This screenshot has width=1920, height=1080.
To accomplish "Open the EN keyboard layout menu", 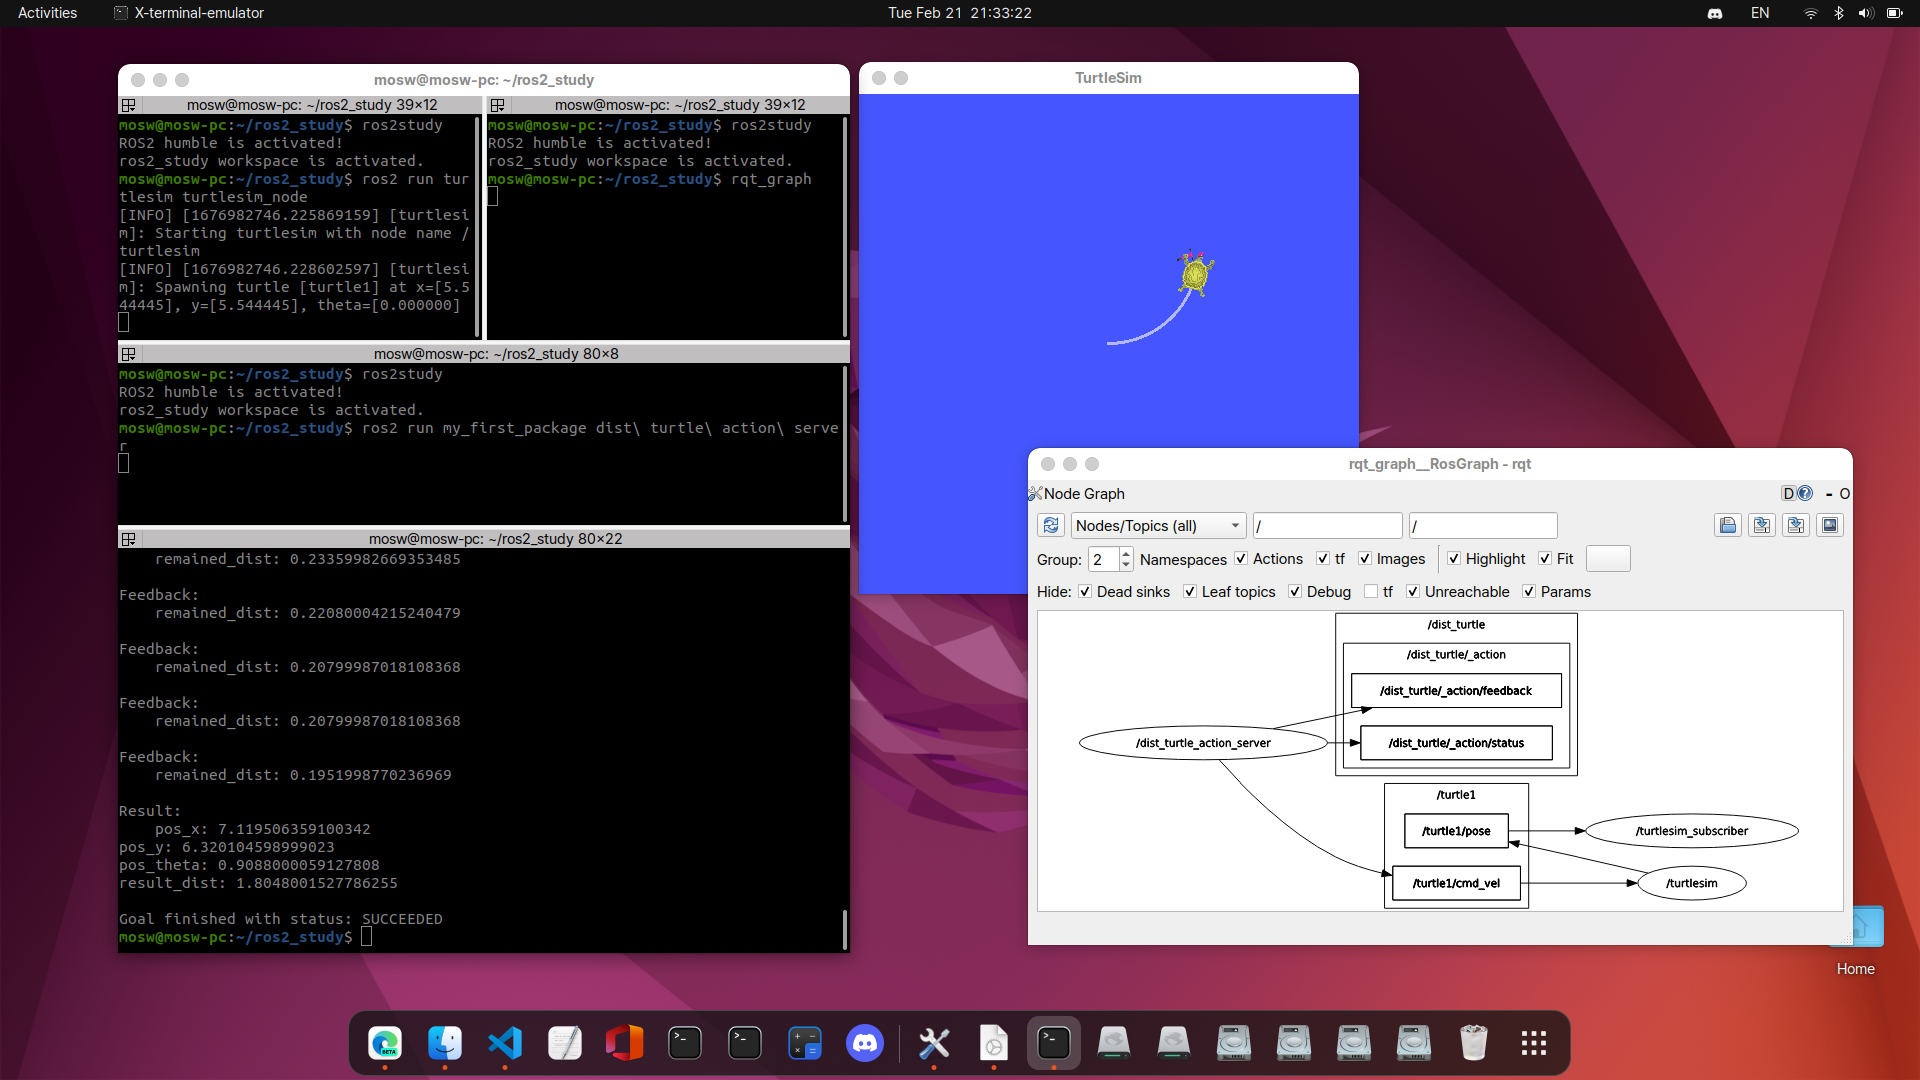I will (1760, 13).
